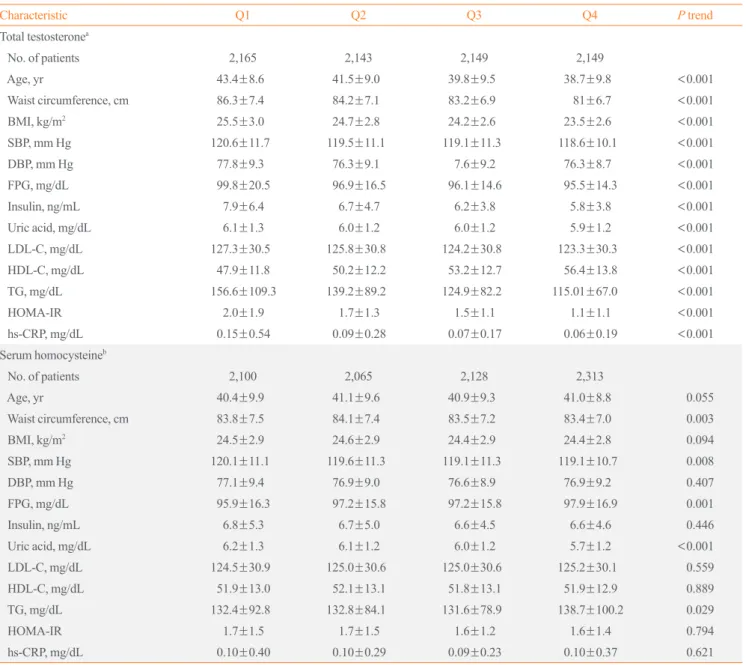
Task: Click the 'P trend' column header
Action: pos(695,15)
